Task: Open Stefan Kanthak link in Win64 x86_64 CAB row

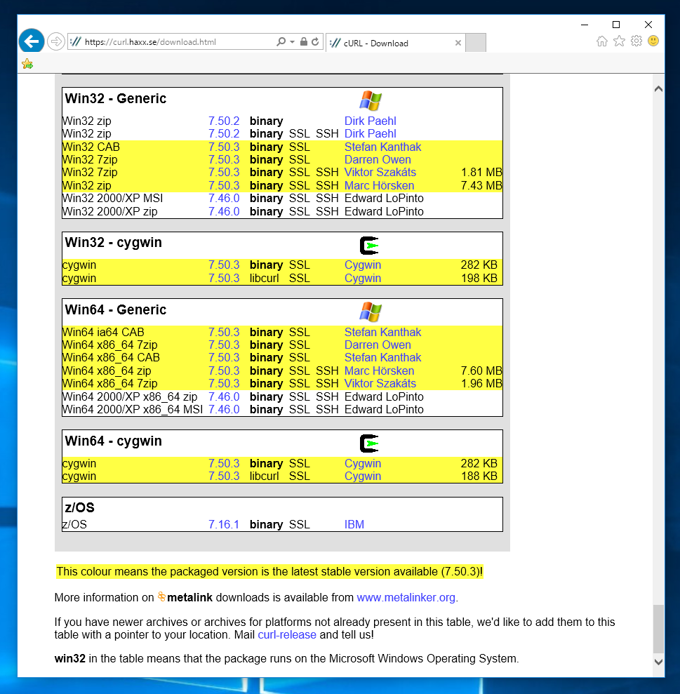Action: point(382,357)
